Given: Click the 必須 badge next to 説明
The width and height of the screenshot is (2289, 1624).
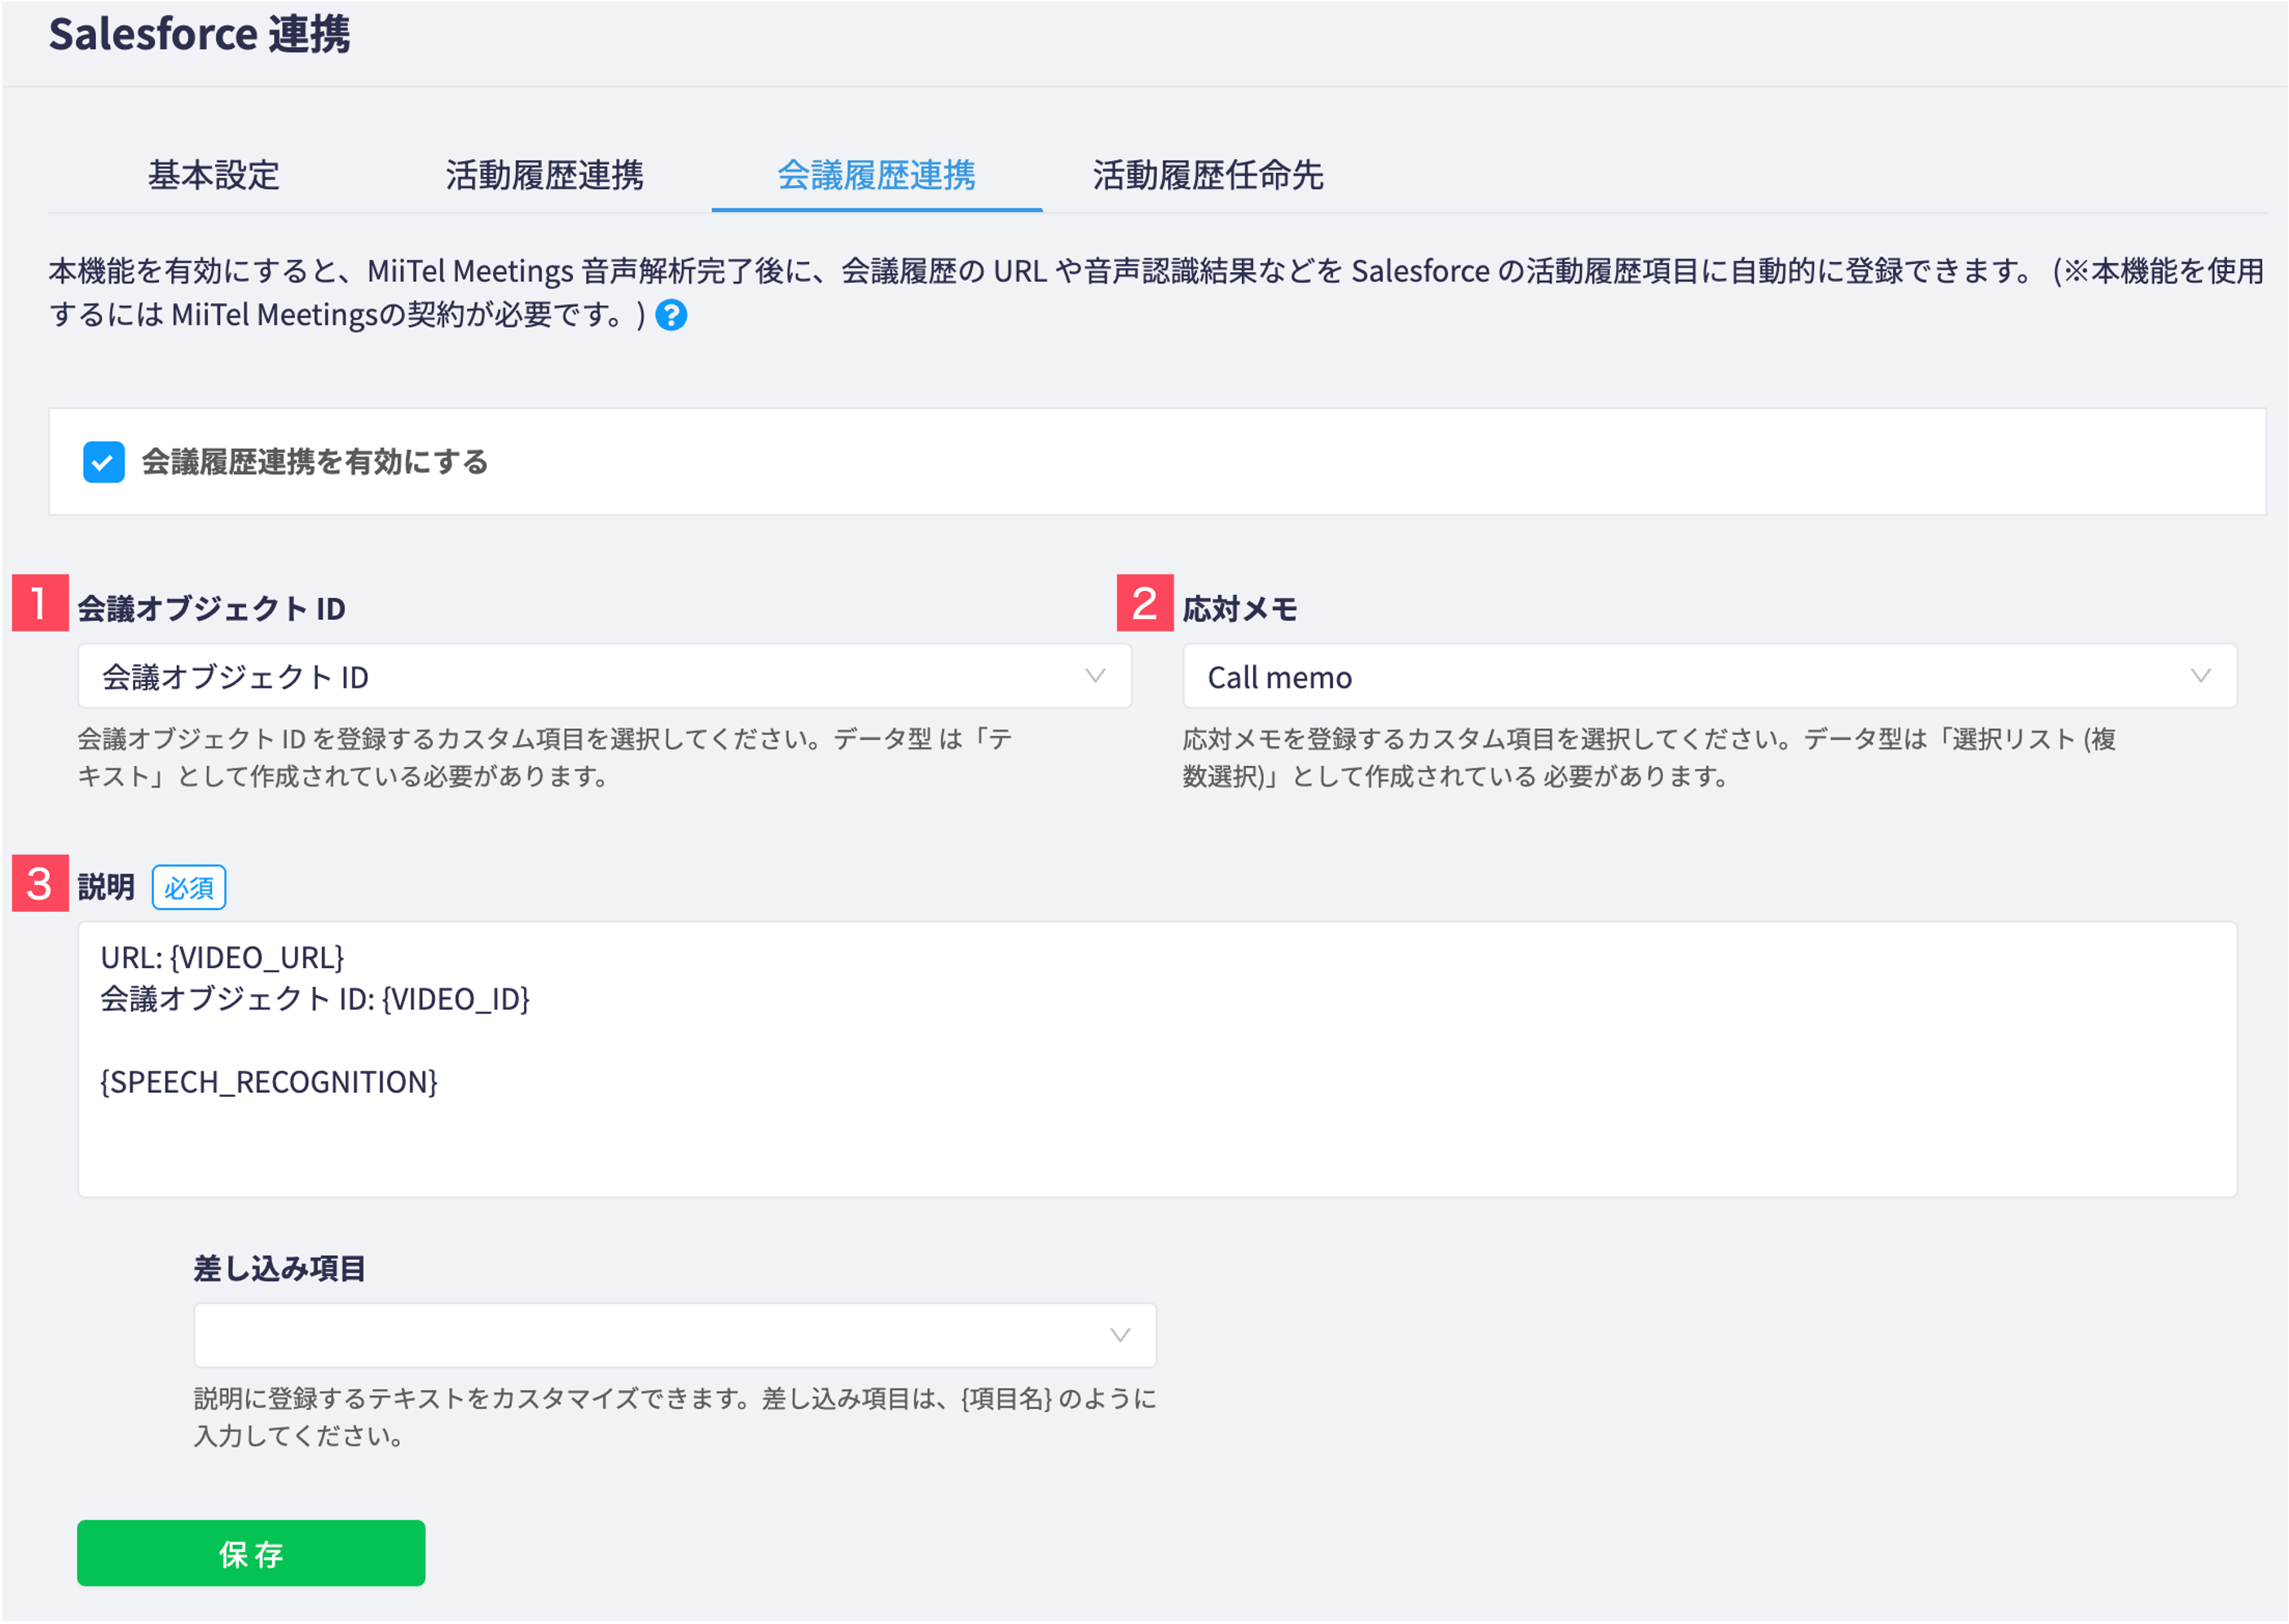Looking at the screenshot, I should coord(189,887).
